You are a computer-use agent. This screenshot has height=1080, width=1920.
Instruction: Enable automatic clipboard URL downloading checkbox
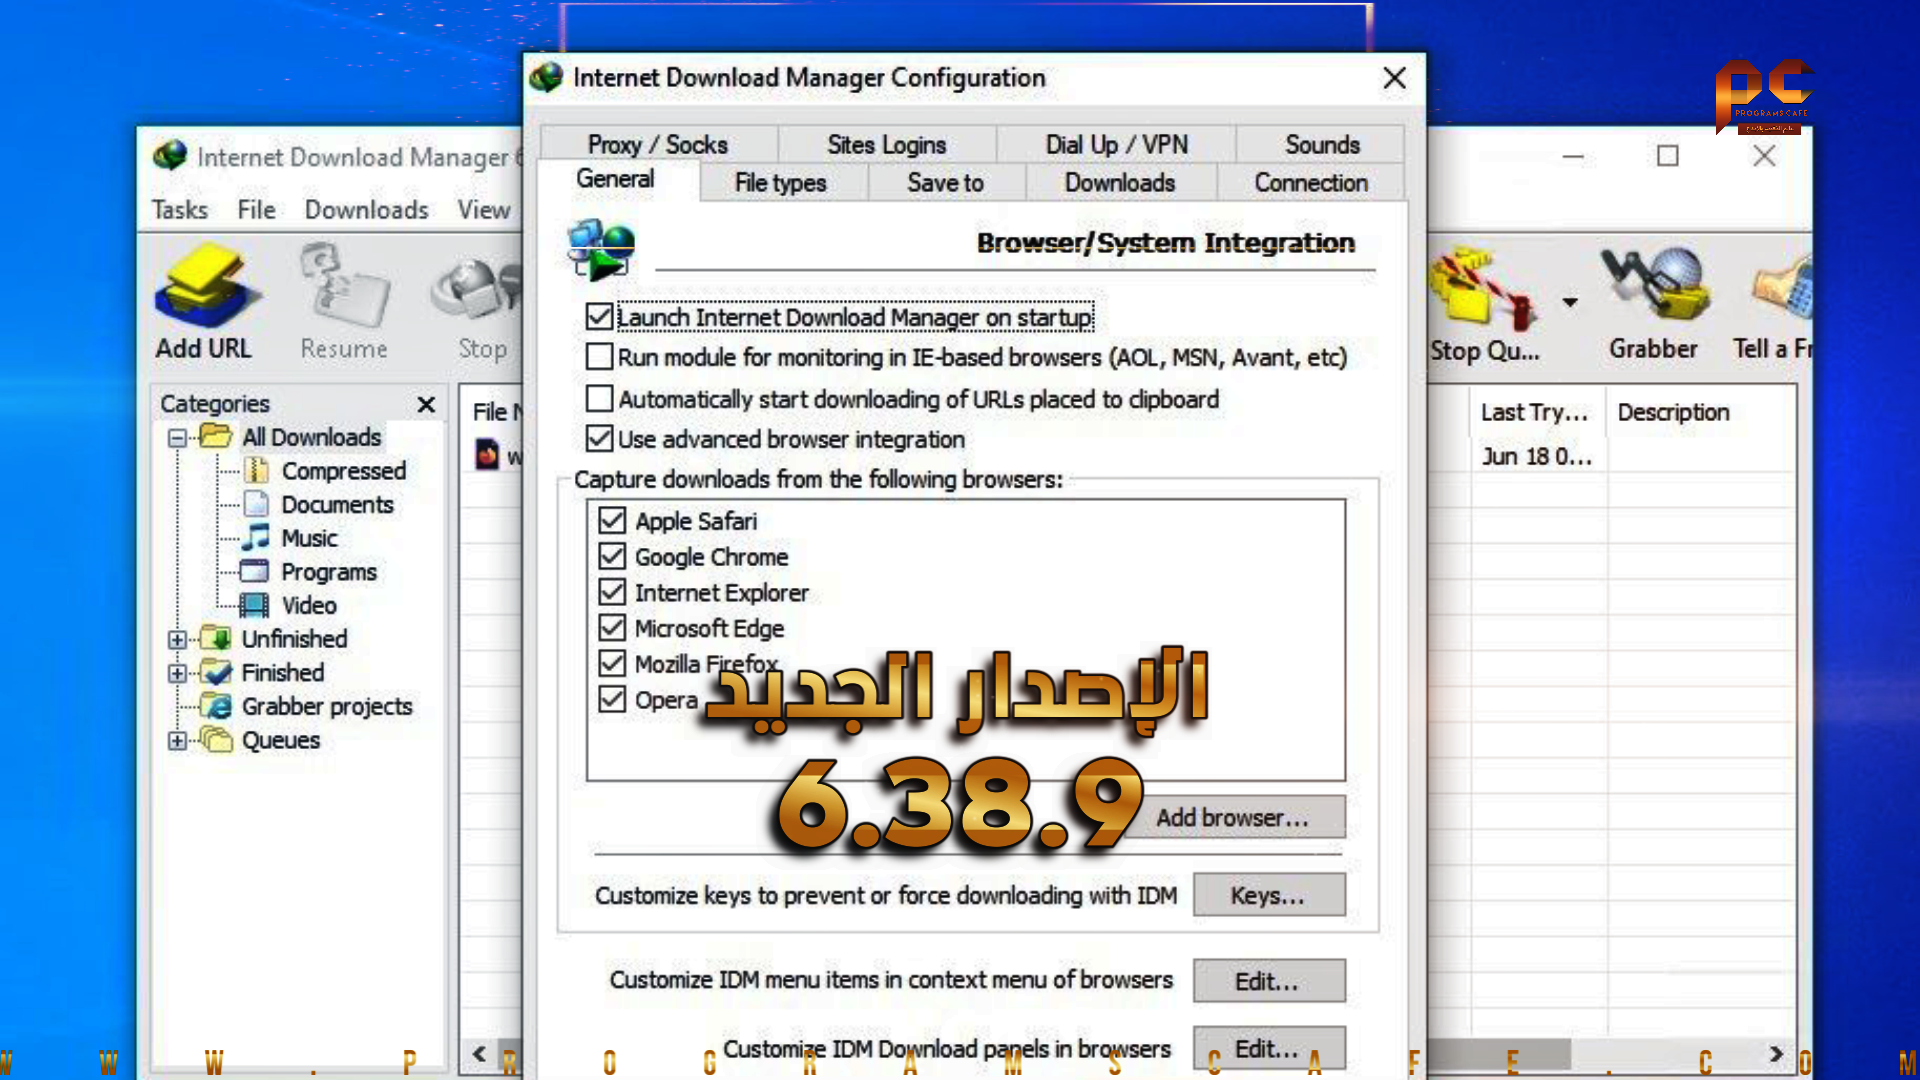click(x=599, y=399)
